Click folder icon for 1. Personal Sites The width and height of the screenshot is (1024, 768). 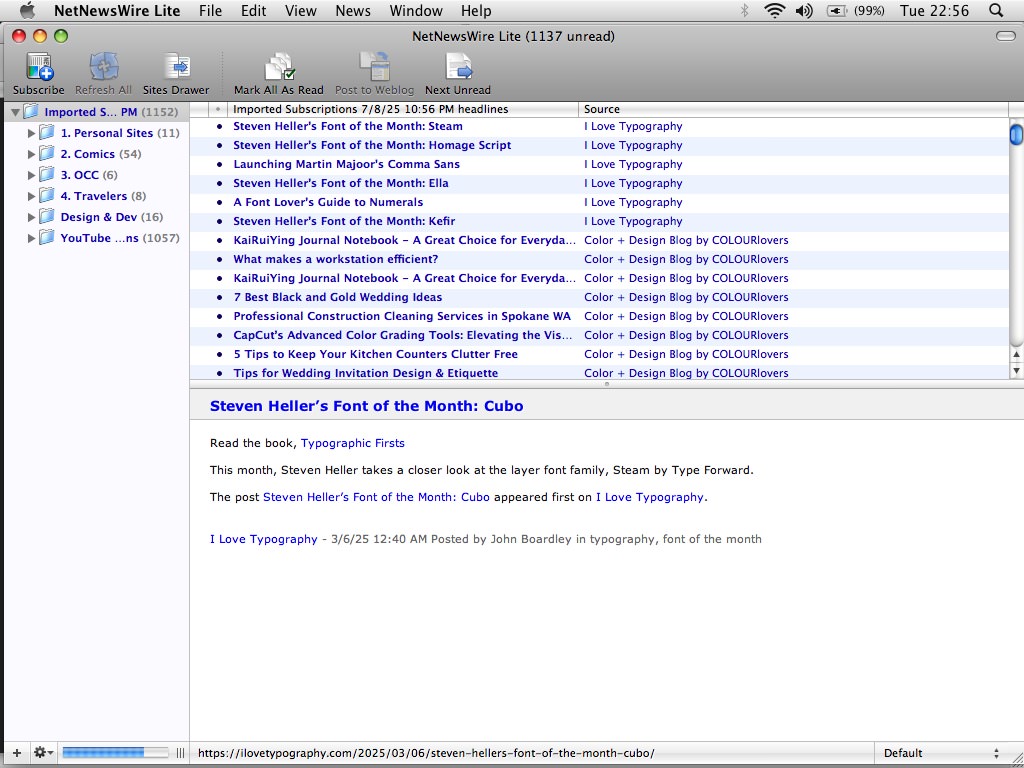pyautogui.click(x=46, y=133)
